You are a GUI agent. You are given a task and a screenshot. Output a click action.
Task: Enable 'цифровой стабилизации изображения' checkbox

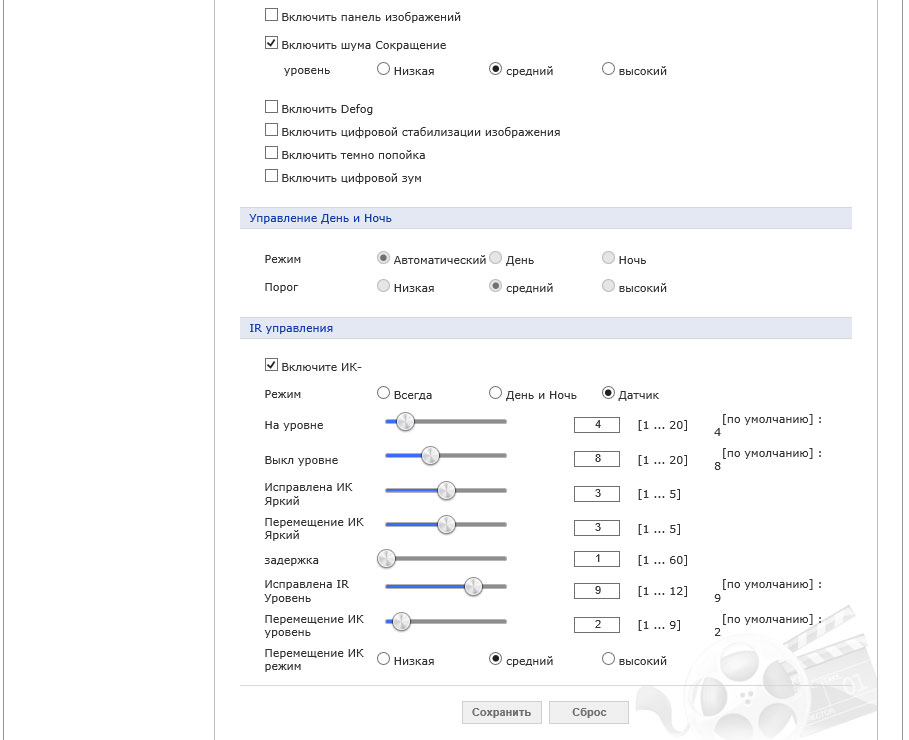pos(271,131)
